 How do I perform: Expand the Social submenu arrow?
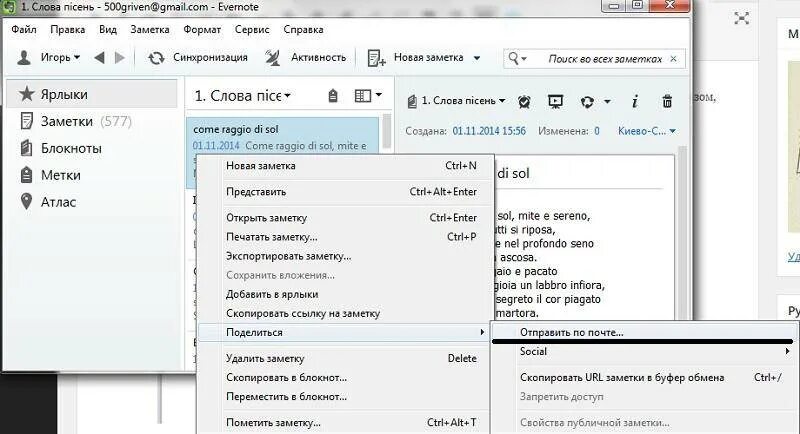pyautogui.click(x=787, y=351)
